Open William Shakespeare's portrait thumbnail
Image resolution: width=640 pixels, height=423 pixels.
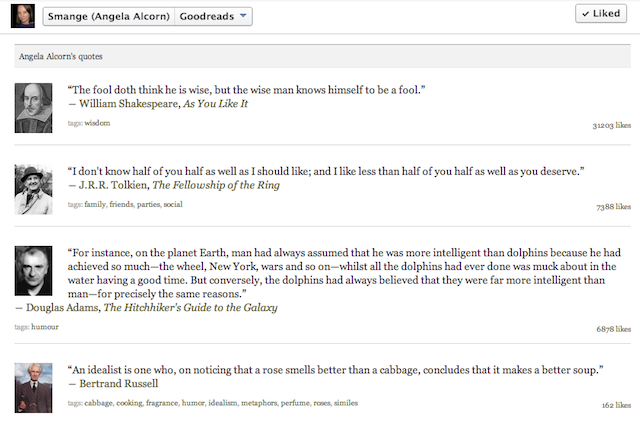click(33, 108)
